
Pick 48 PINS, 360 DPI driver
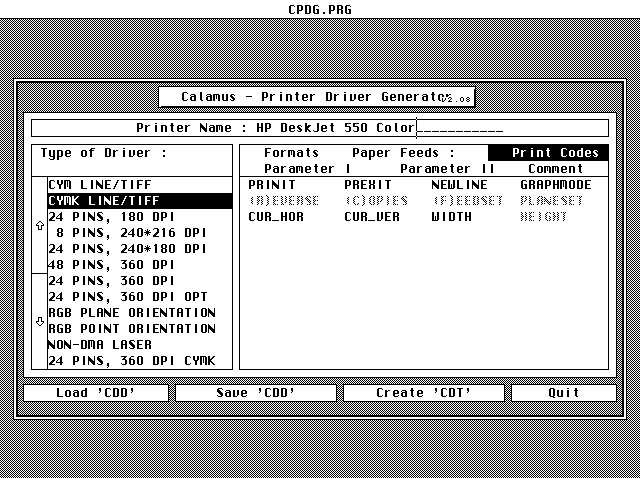pos(140,265)
